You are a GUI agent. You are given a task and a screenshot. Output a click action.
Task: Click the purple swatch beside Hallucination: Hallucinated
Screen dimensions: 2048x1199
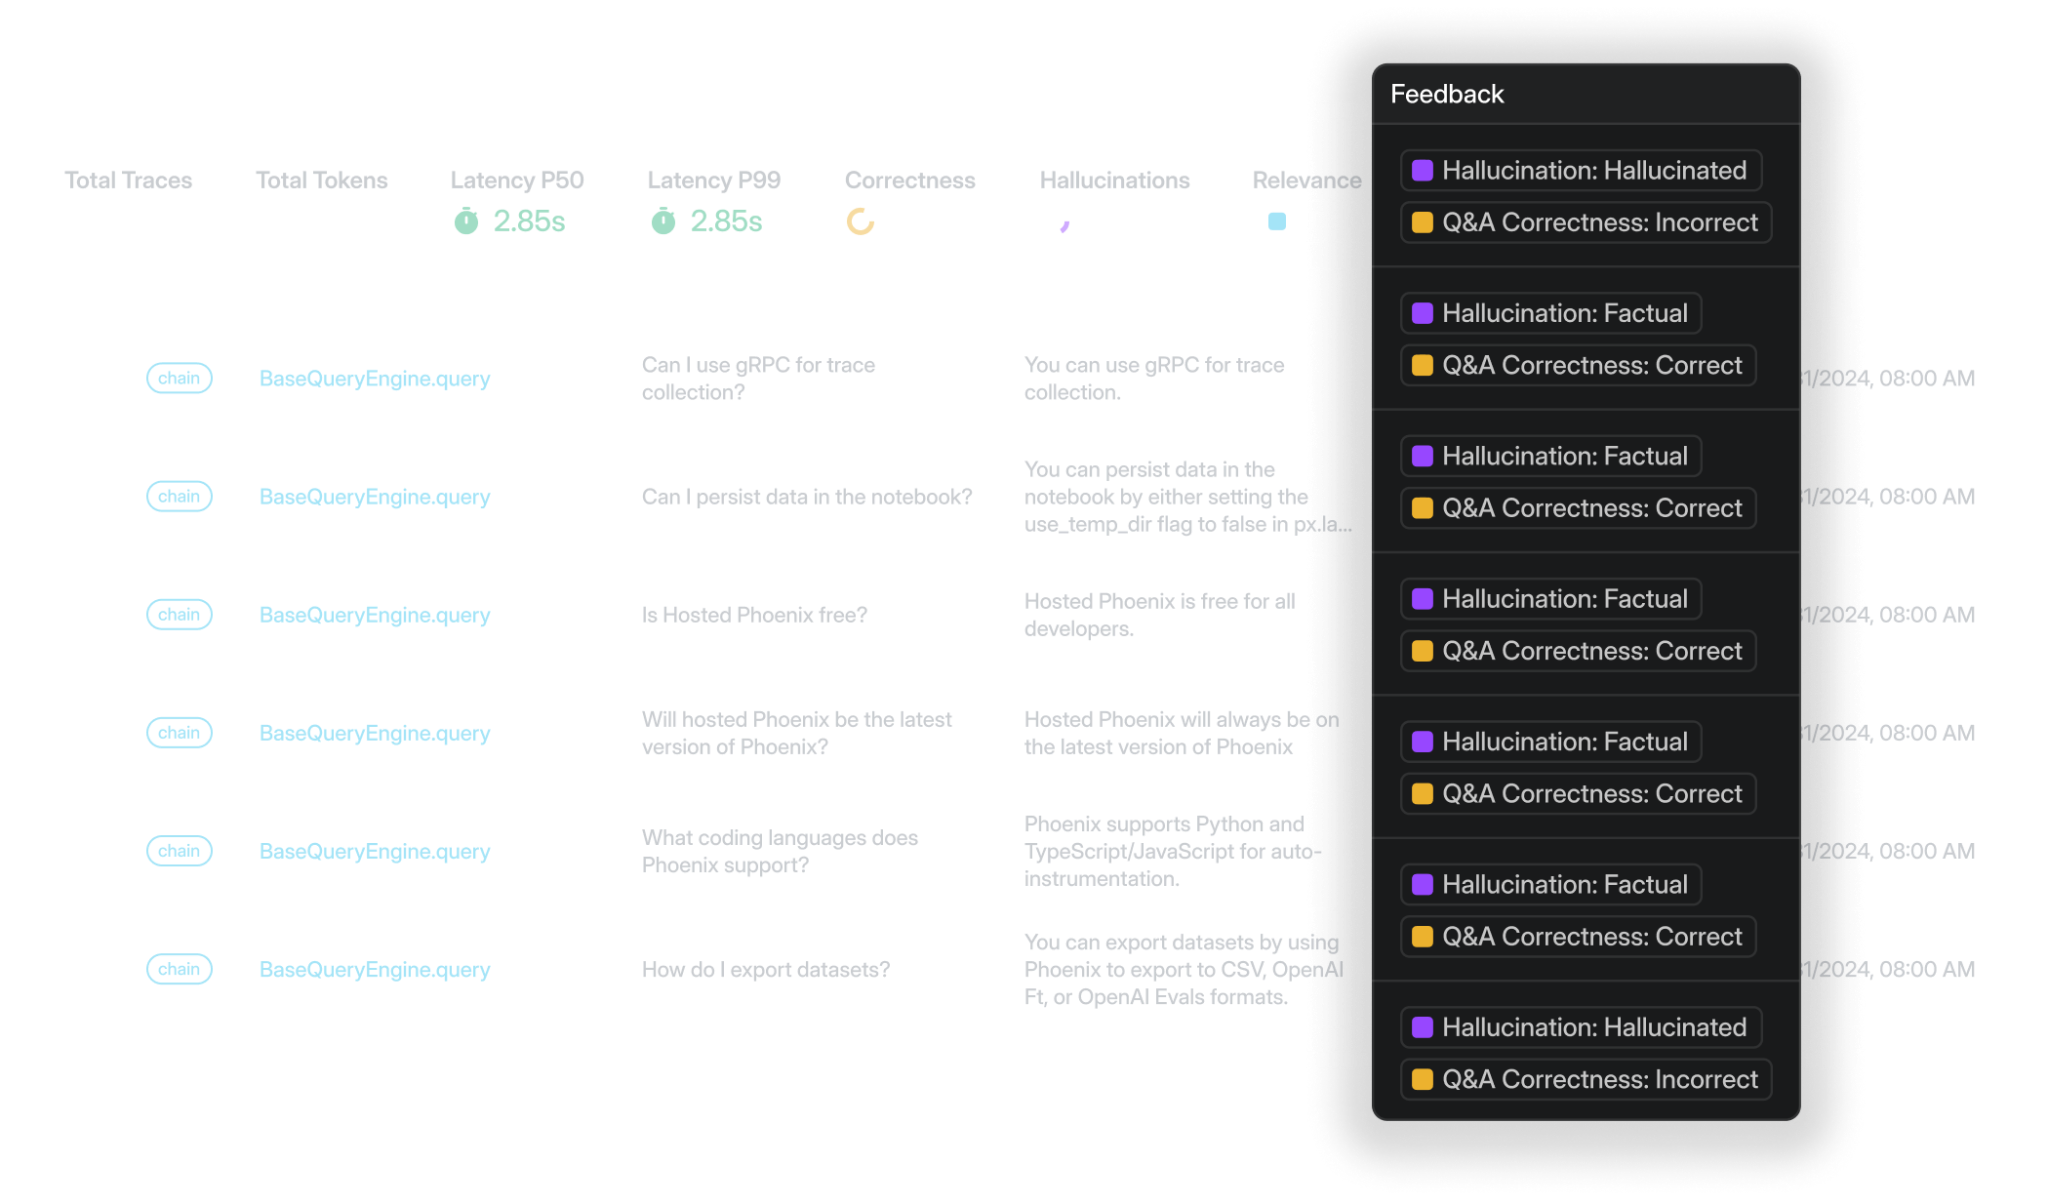click(x=1421, y=170)
